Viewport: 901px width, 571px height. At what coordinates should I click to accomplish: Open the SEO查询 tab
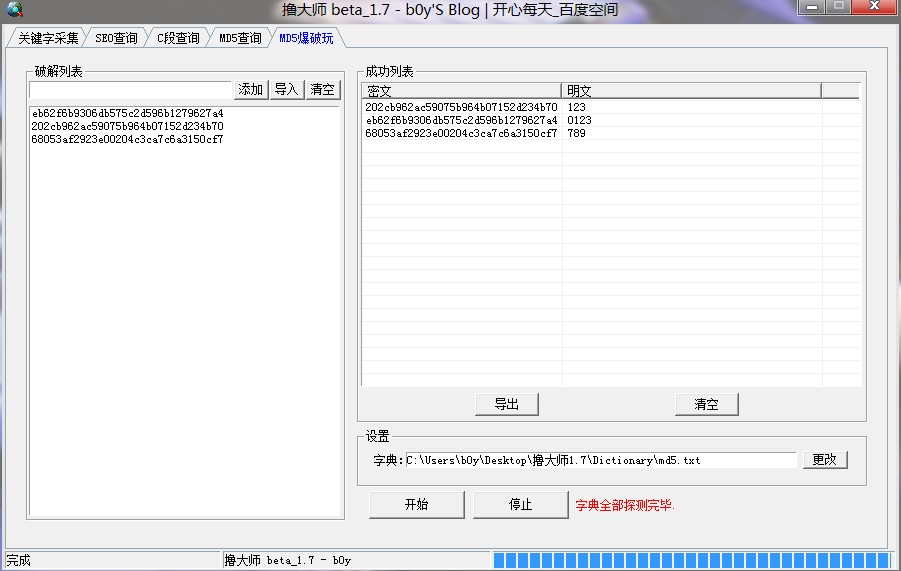pyautogui.click(x=116, y=38)
